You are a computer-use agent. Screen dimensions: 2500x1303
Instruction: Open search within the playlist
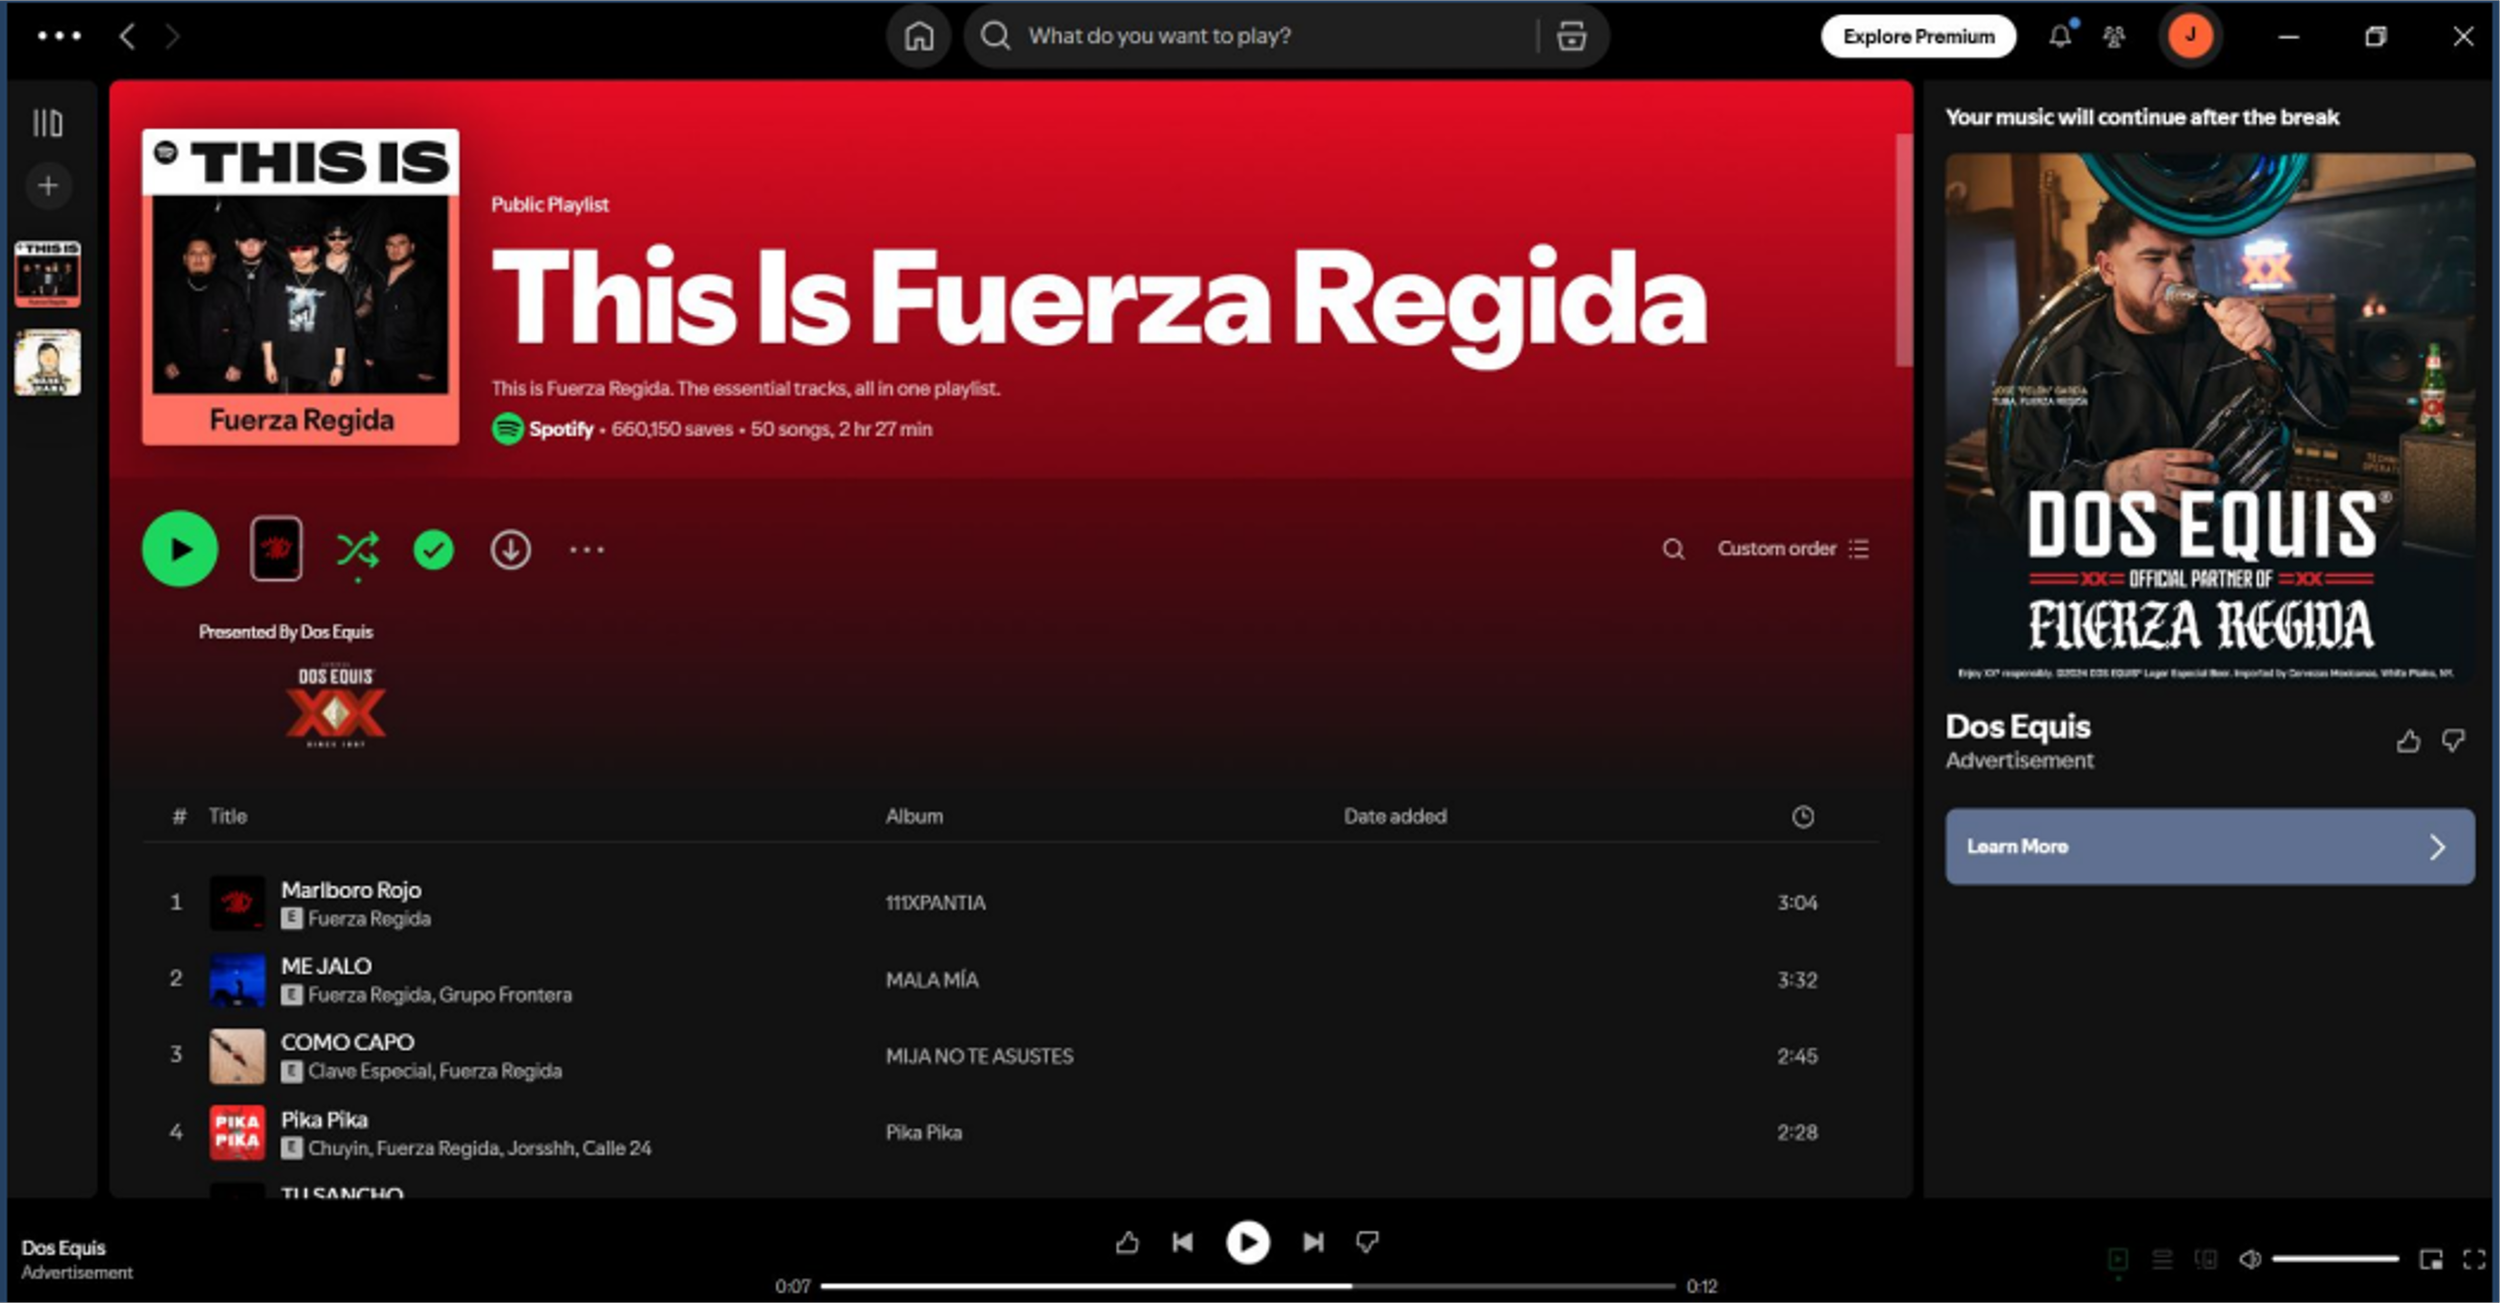point(1672,548)
